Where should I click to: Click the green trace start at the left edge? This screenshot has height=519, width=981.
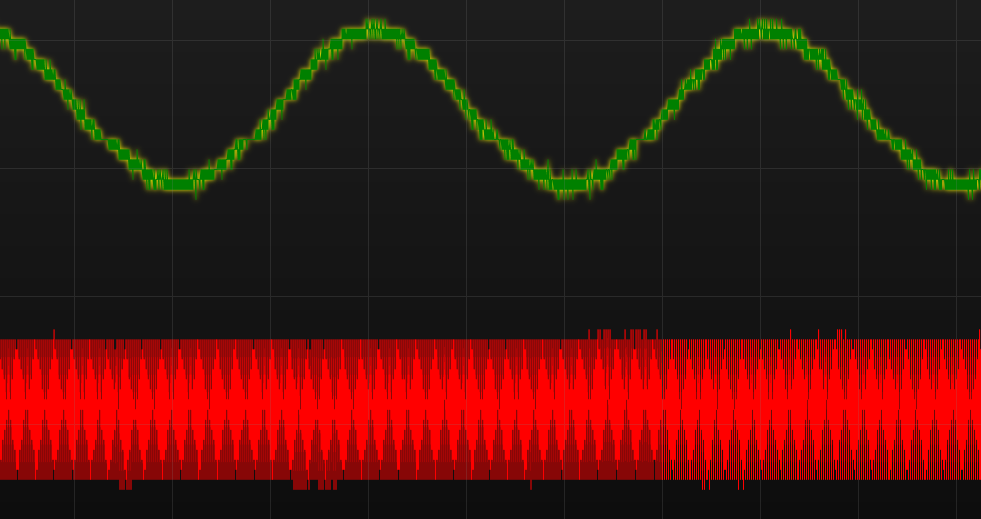[4, 36]
